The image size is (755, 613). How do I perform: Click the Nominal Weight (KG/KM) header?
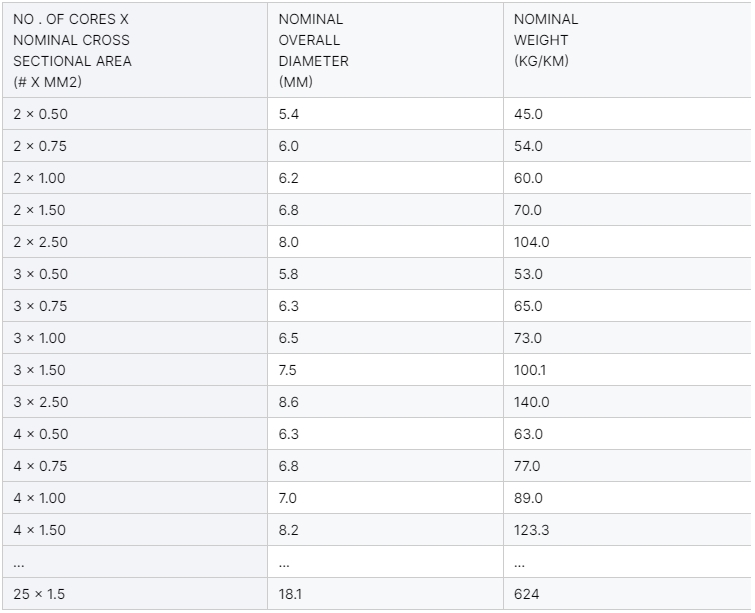[x=546, y=40]
